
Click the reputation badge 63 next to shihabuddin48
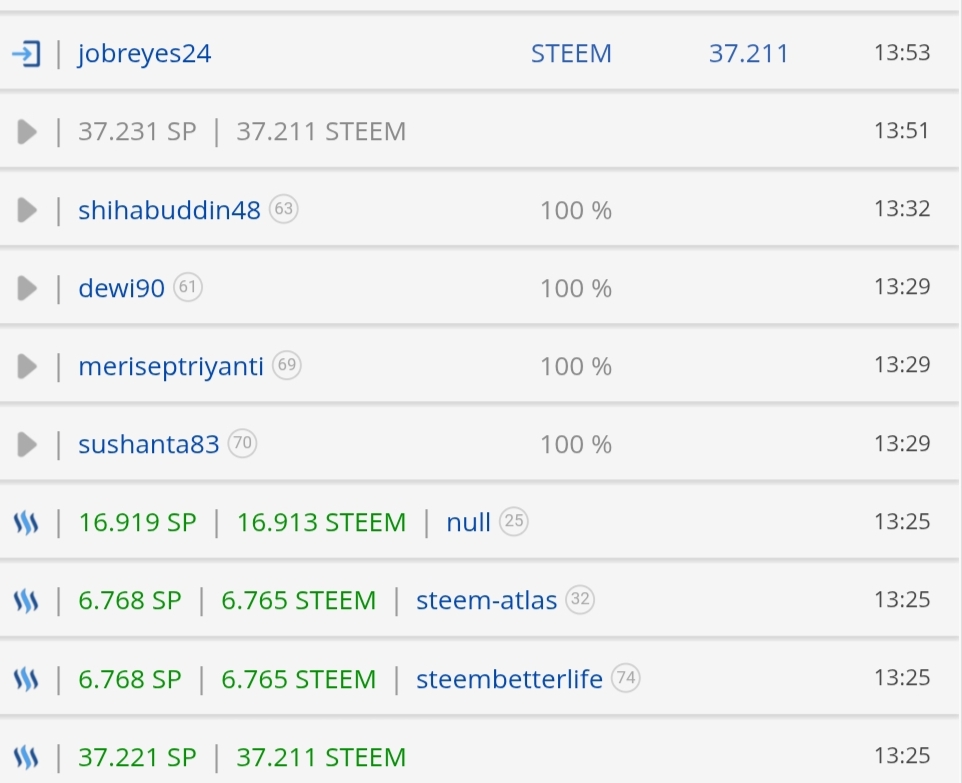[283, 209]
